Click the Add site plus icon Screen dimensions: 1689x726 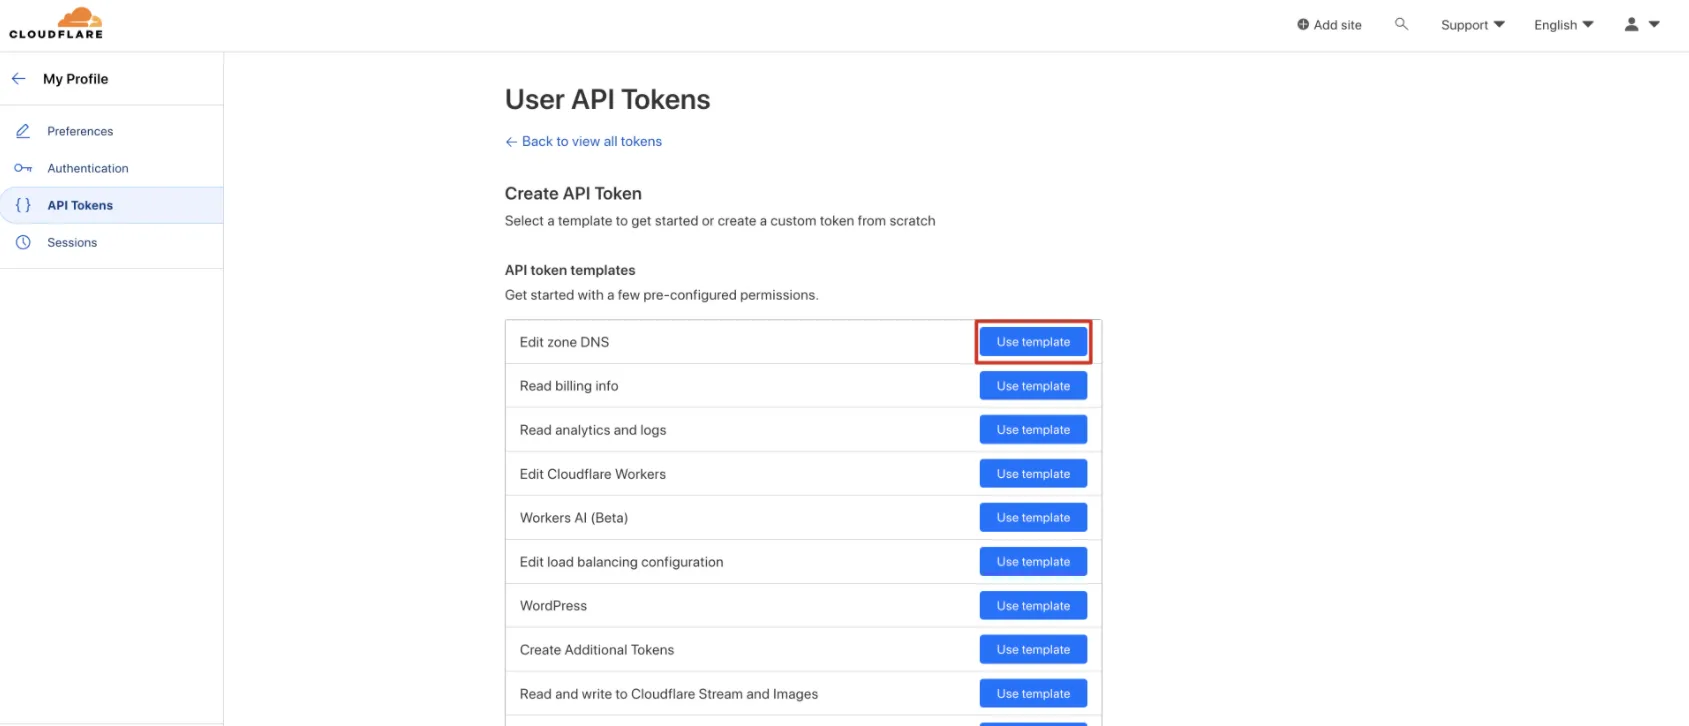[1303, 25]
